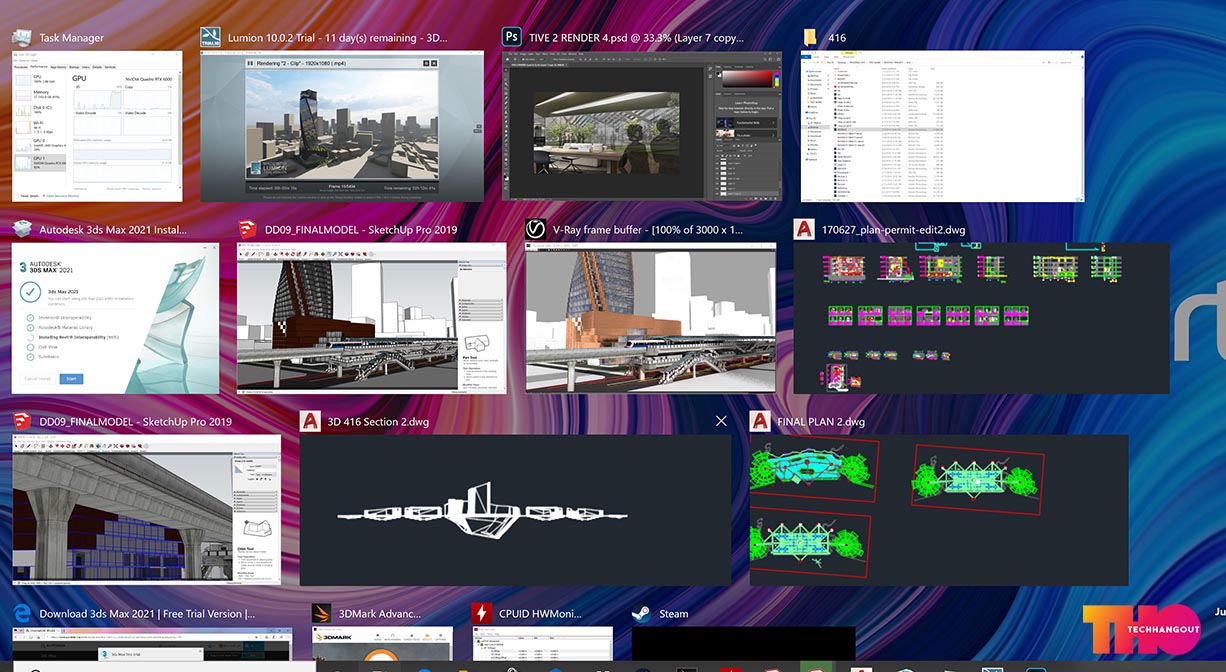The height and width of the screenshot is (672, 1226).
Task: Click the blue Start button in 3ds Max installer
Action: pos(71,379)
